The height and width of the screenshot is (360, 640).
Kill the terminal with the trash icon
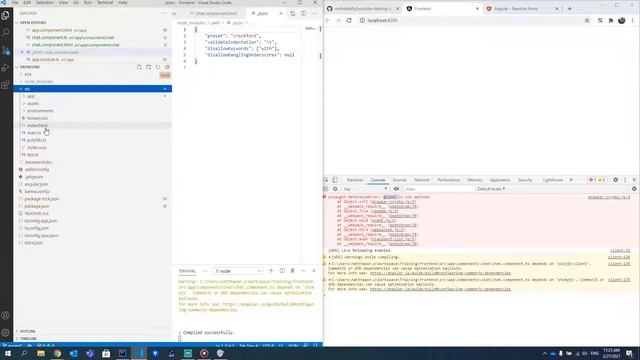point(293,271)
